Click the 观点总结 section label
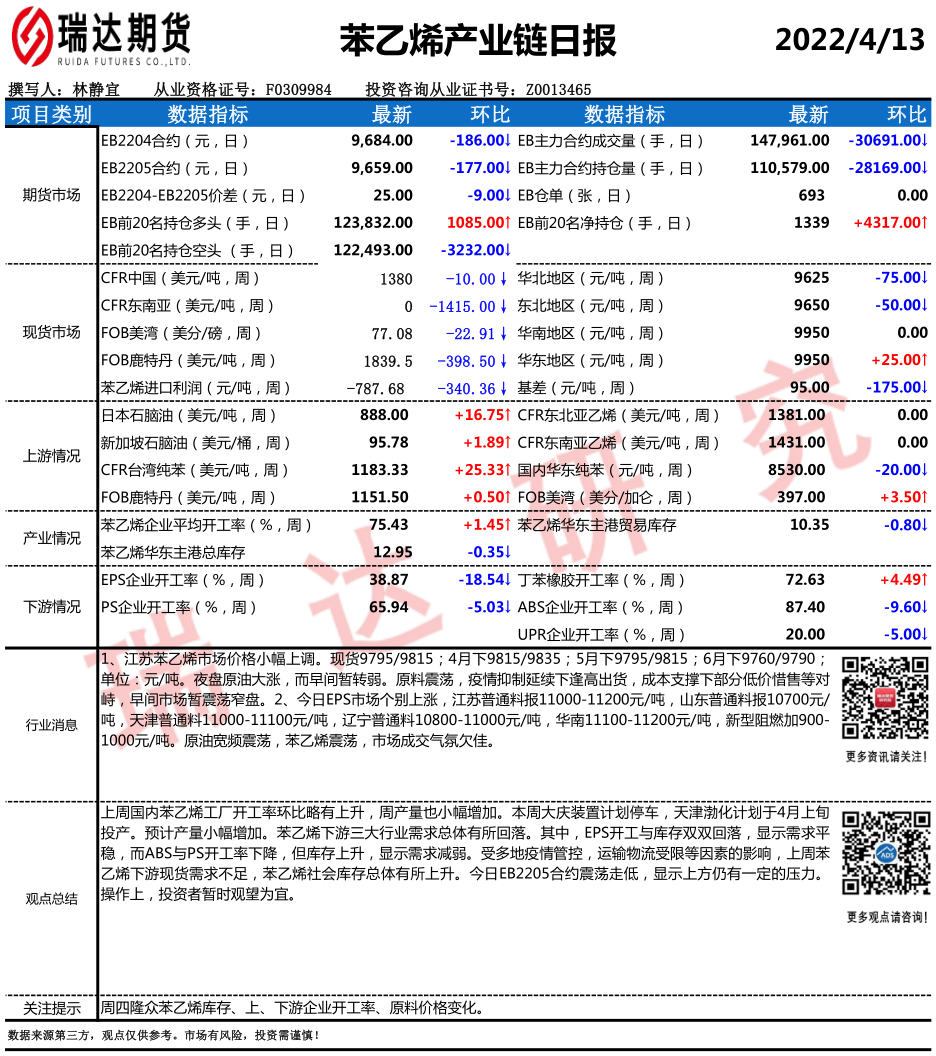Viewport: 936px width, 1056px height. (51, 899)
